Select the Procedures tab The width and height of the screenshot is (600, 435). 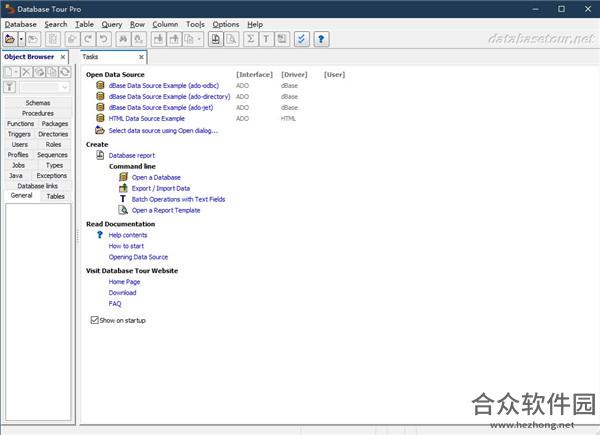click(38, 113)
